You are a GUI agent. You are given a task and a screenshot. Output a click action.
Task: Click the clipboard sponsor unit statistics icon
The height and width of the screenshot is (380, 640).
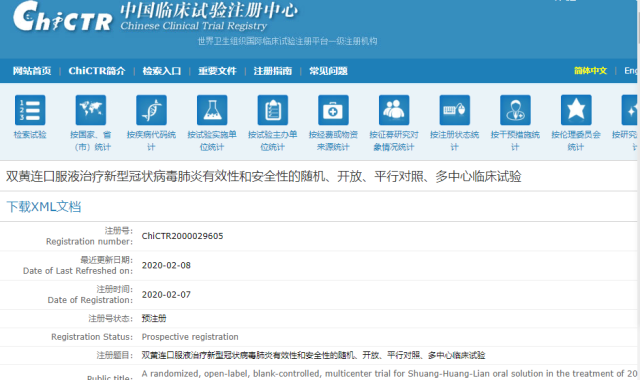pos(273,110)
